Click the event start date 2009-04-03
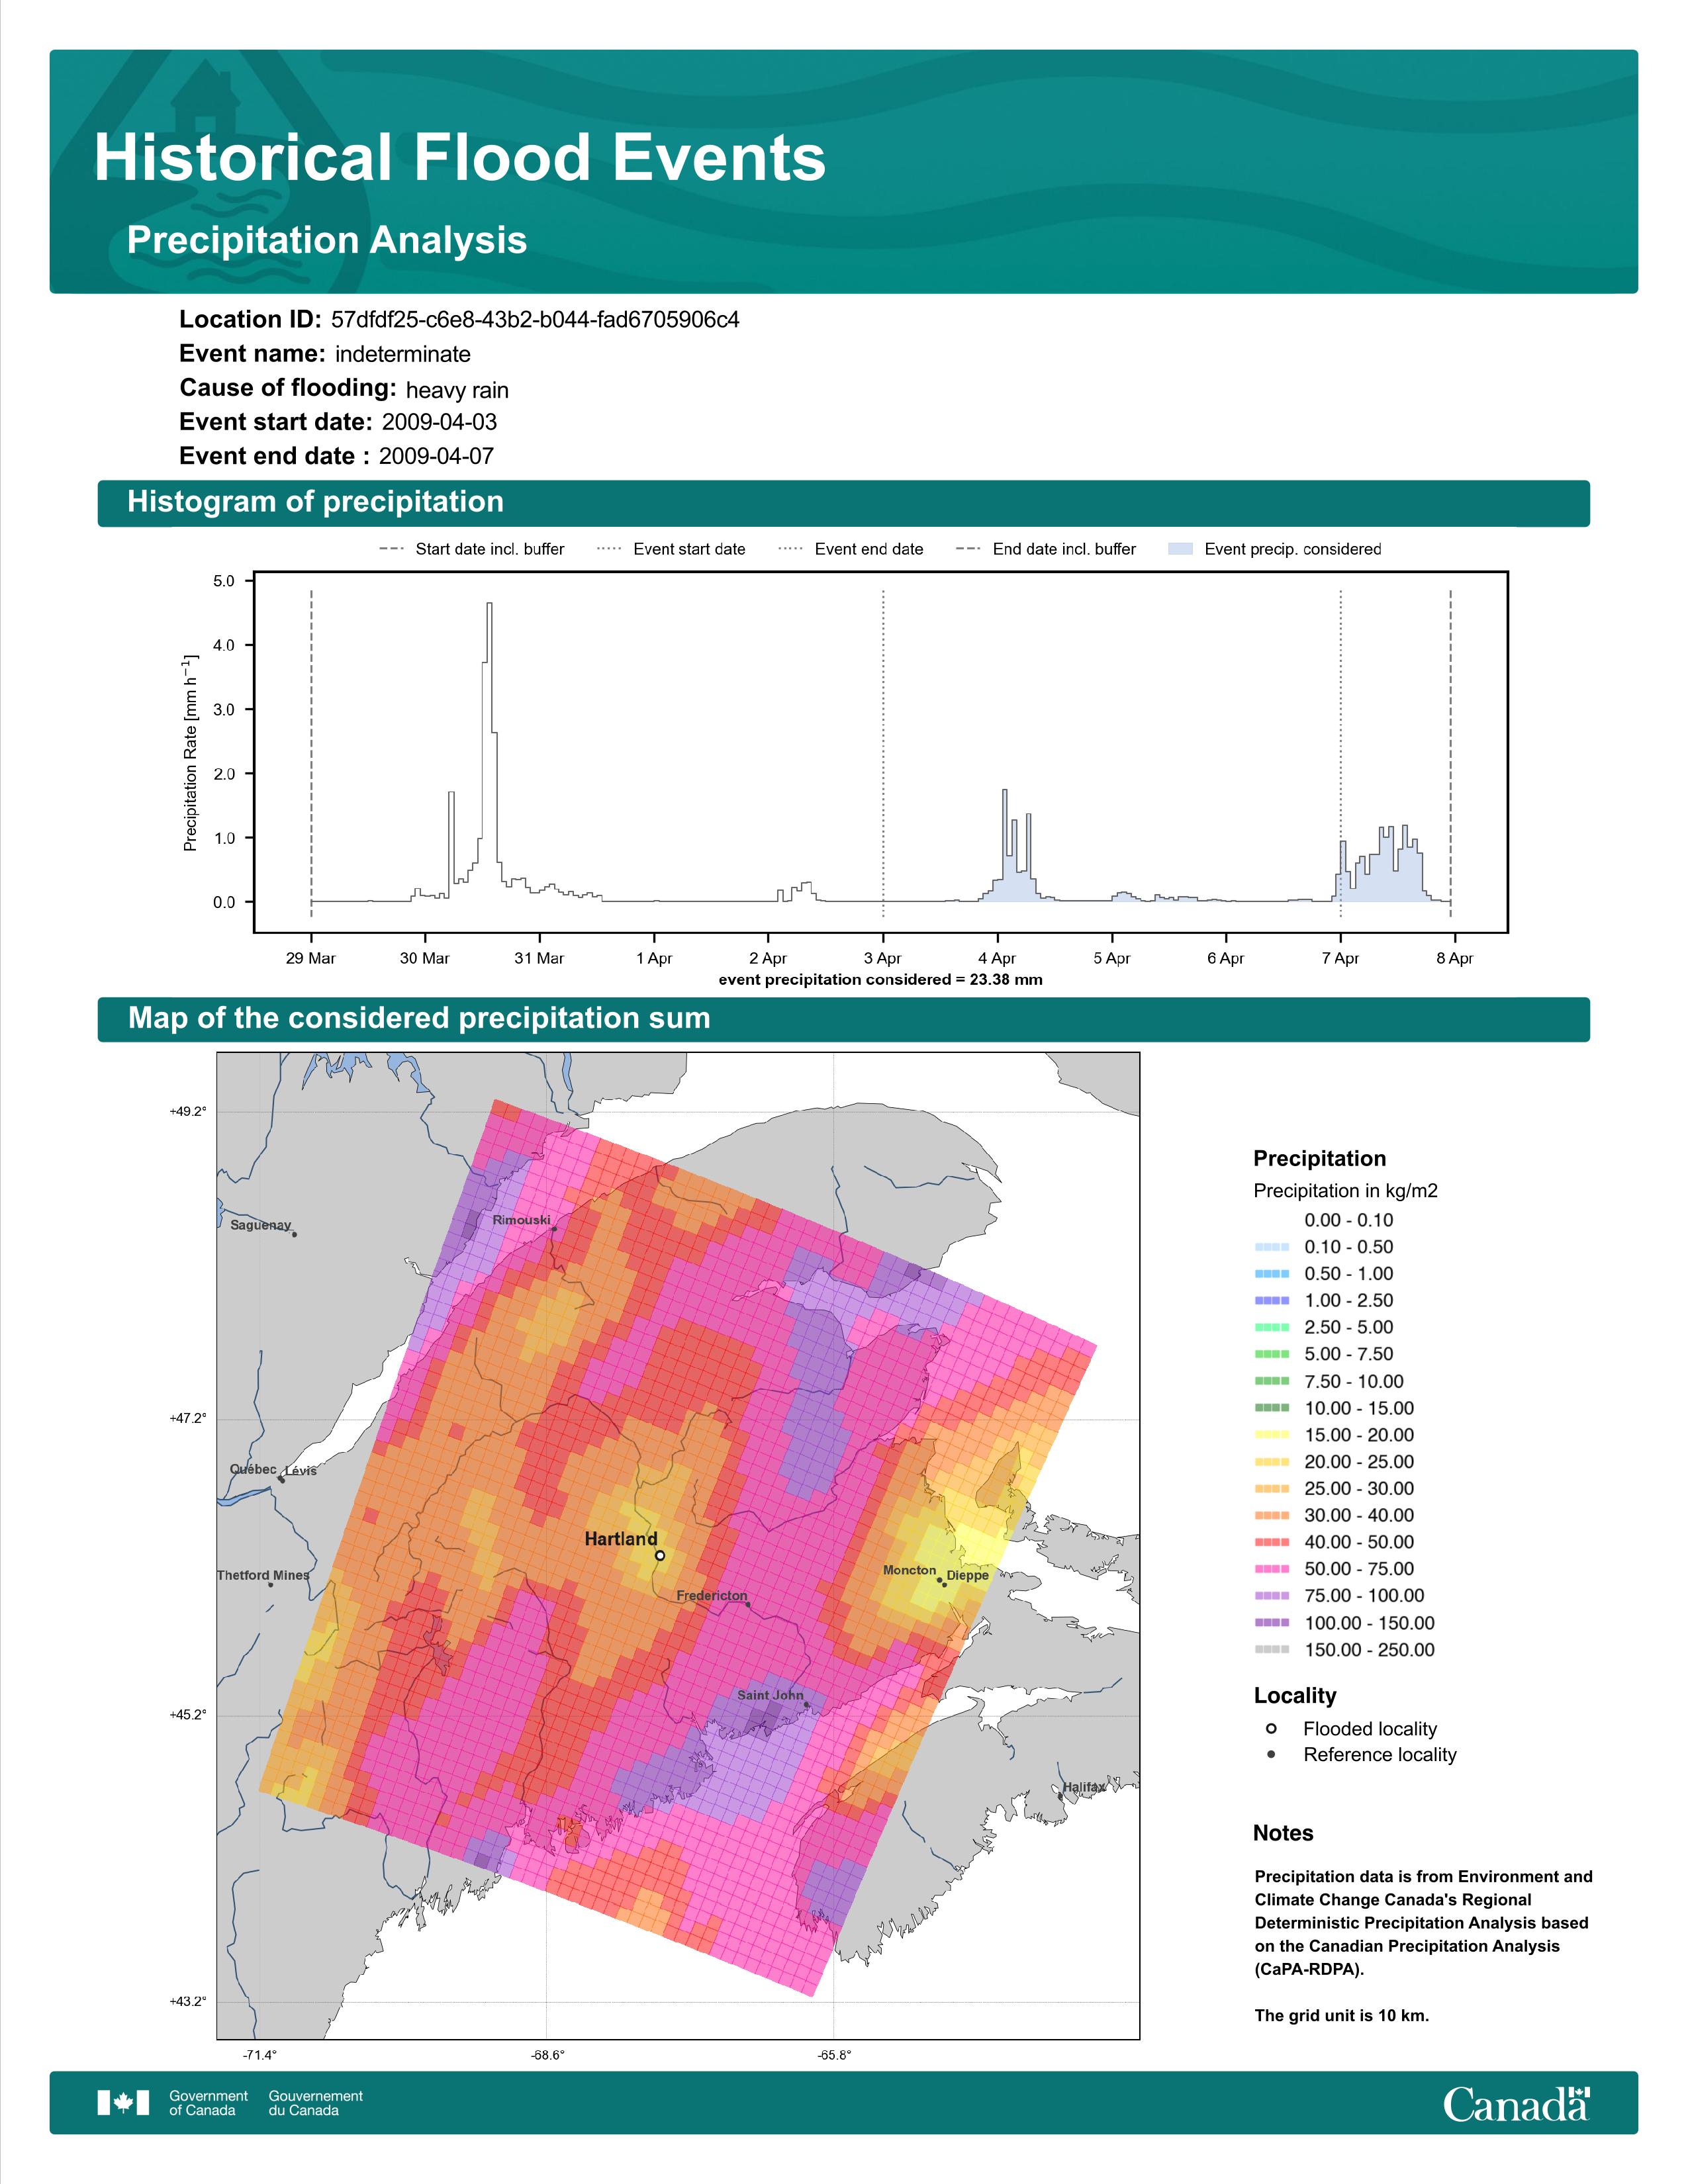The image size is (1688, 2184). click(x=439, y=422)
